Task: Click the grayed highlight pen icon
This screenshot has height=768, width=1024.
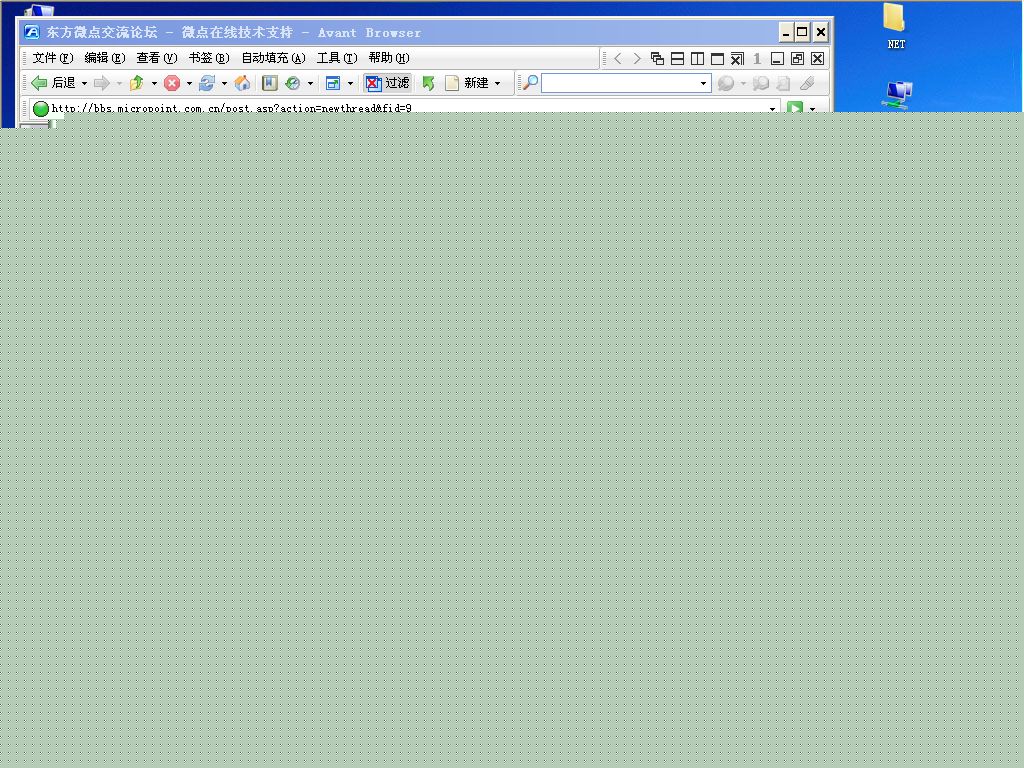Action: point(807,83)
